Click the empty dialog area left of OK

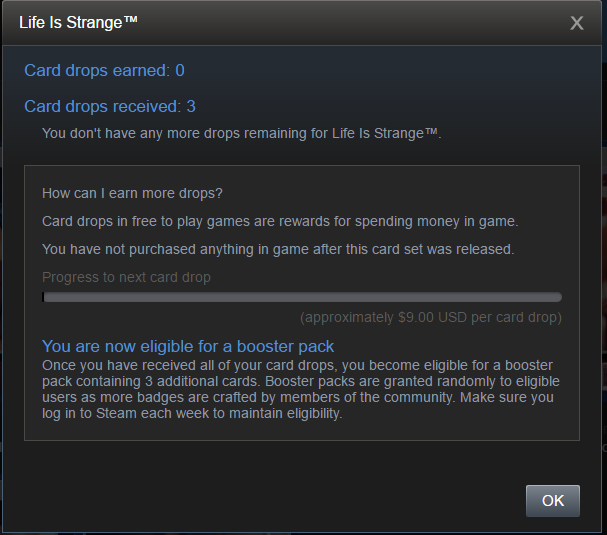coord(271,501)
